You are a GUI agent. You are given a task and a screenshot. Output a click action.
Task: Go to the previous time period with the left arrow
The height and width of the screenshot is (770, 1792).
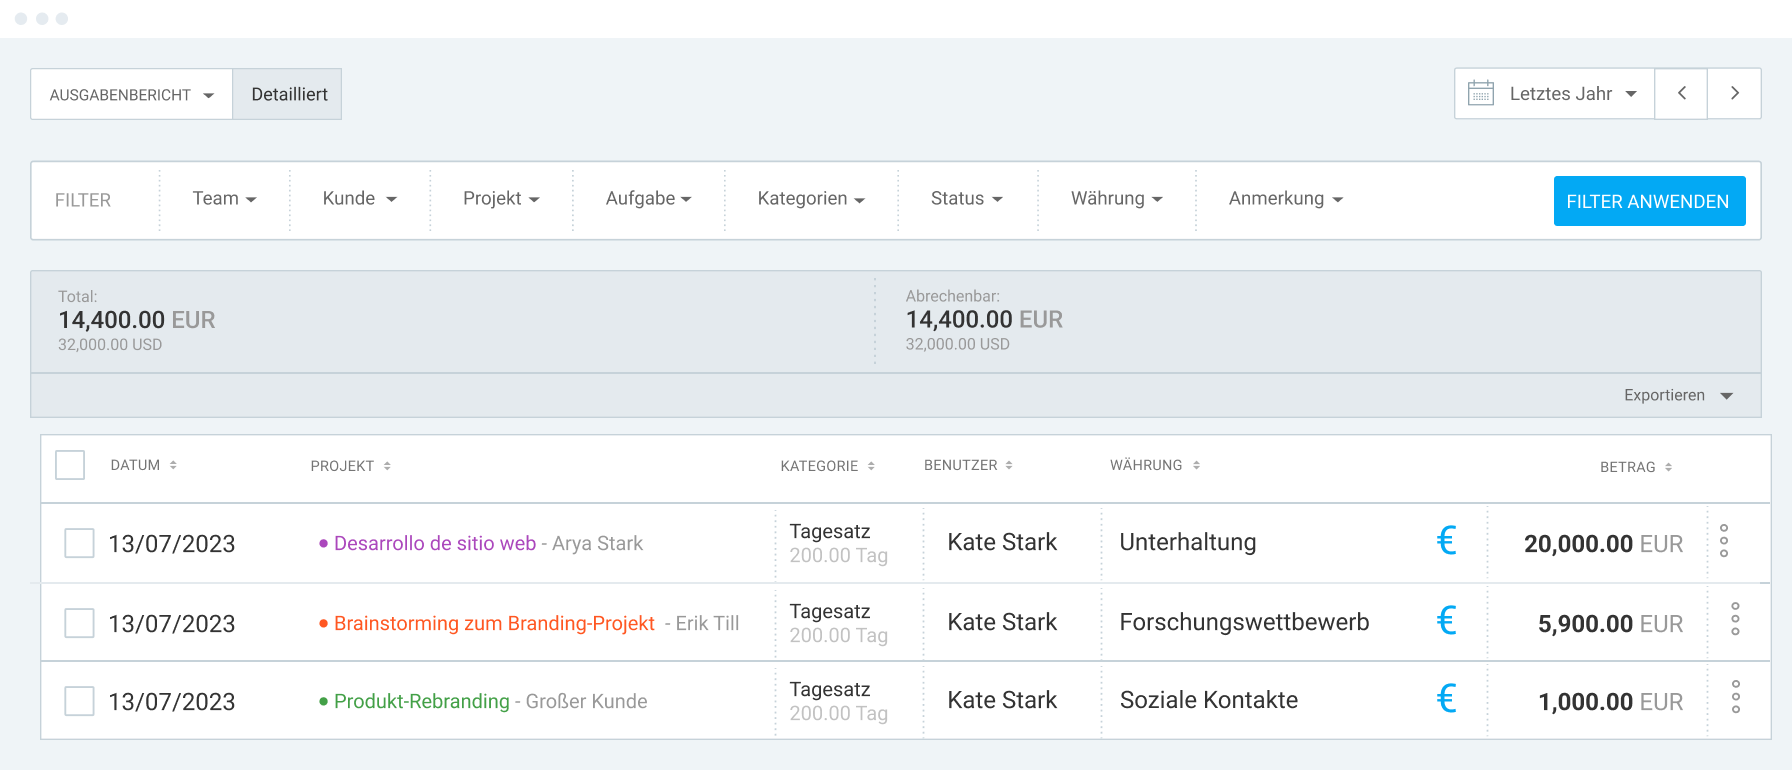coord(1682,93)
